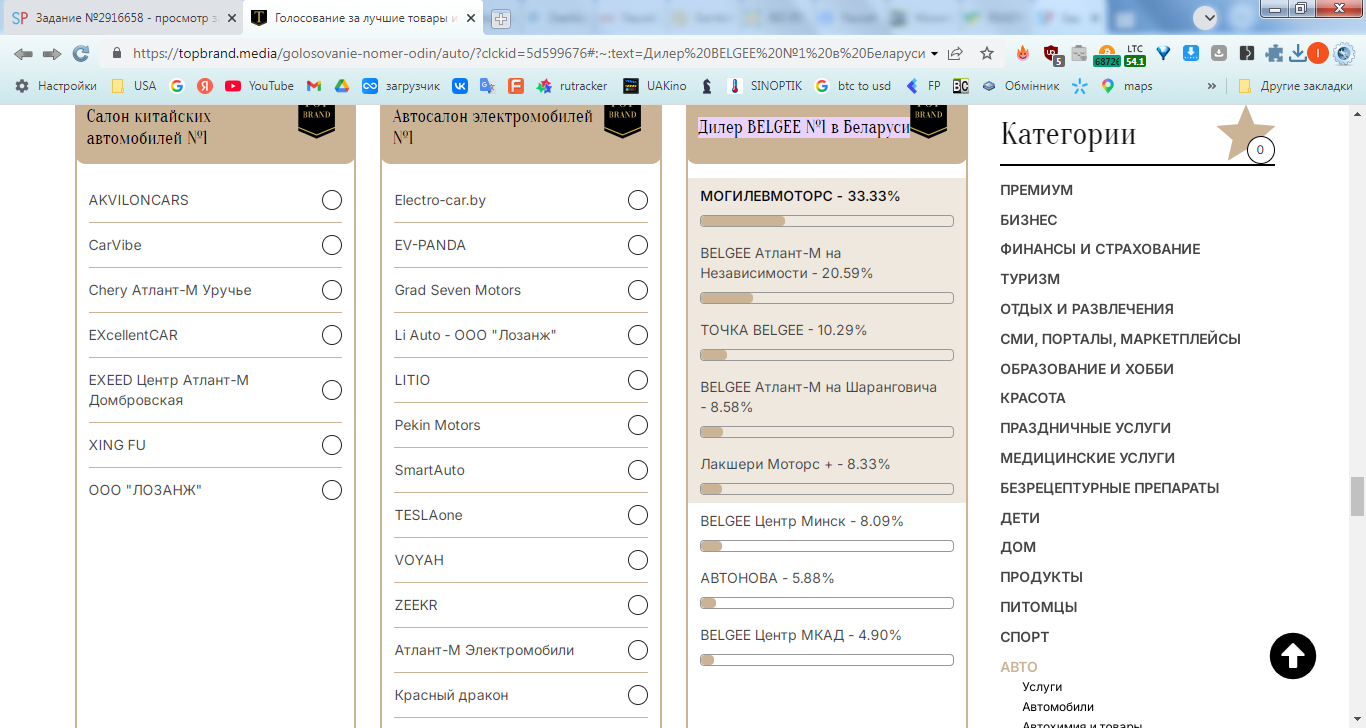Open the orange profile avatar
This screenshot has width=1366, height=728.
click(x=1318, y=54)
